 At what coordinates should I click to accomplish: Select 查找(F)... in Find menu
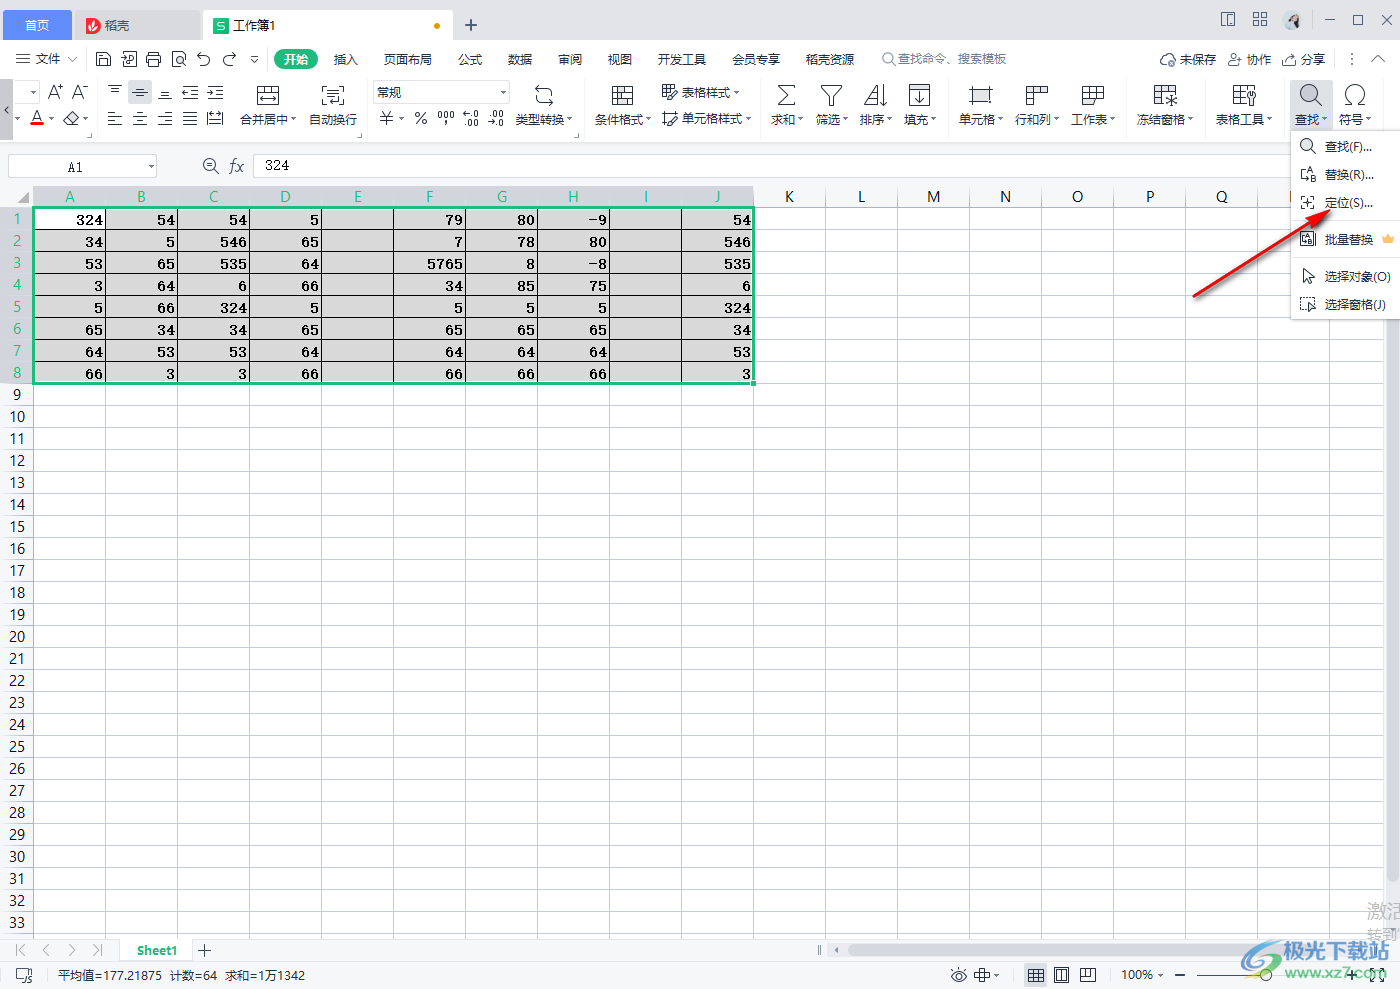[x=1345, y=147]
